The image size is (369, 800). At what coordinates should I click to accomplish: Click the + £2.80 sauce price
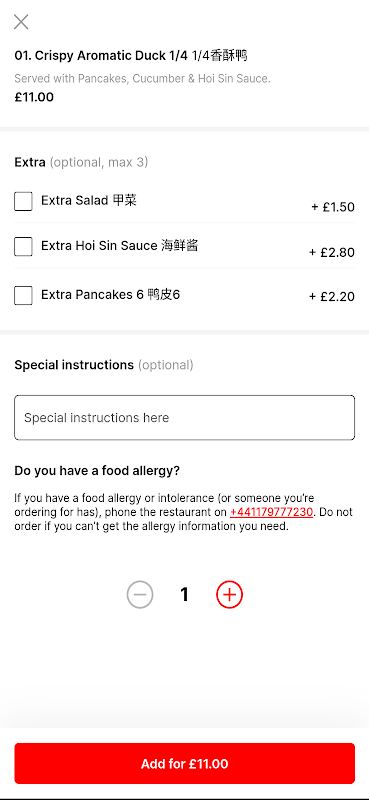tap(332, 253)
